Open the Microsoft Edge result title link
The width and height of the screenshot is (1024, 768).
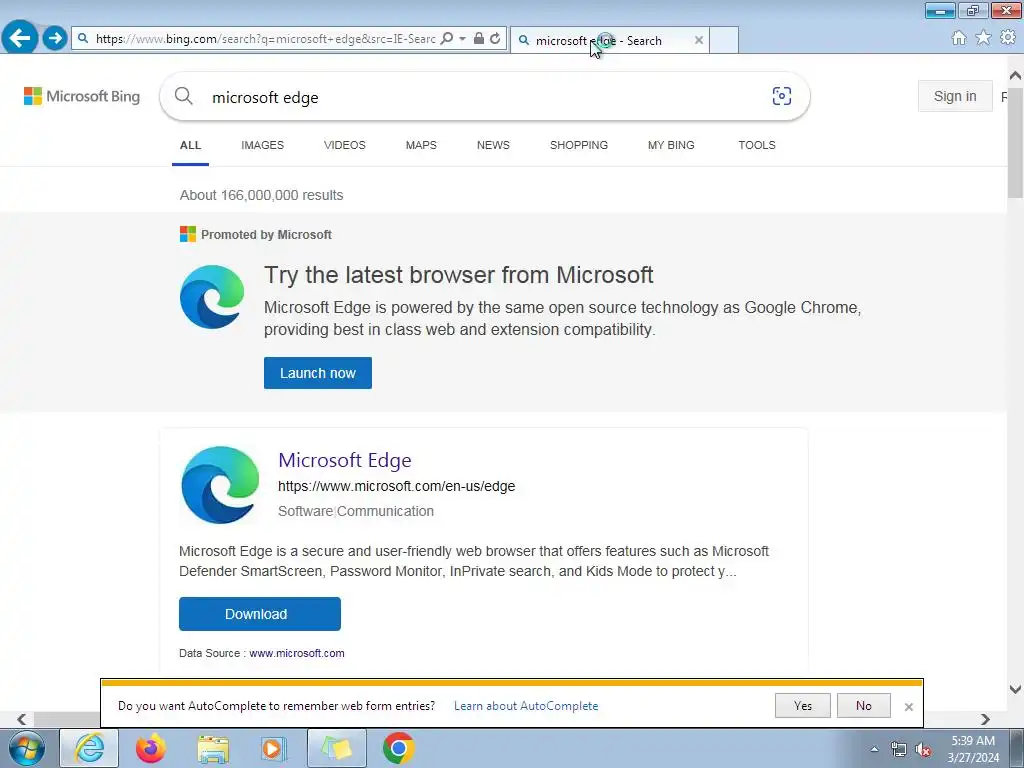[345, 460]
